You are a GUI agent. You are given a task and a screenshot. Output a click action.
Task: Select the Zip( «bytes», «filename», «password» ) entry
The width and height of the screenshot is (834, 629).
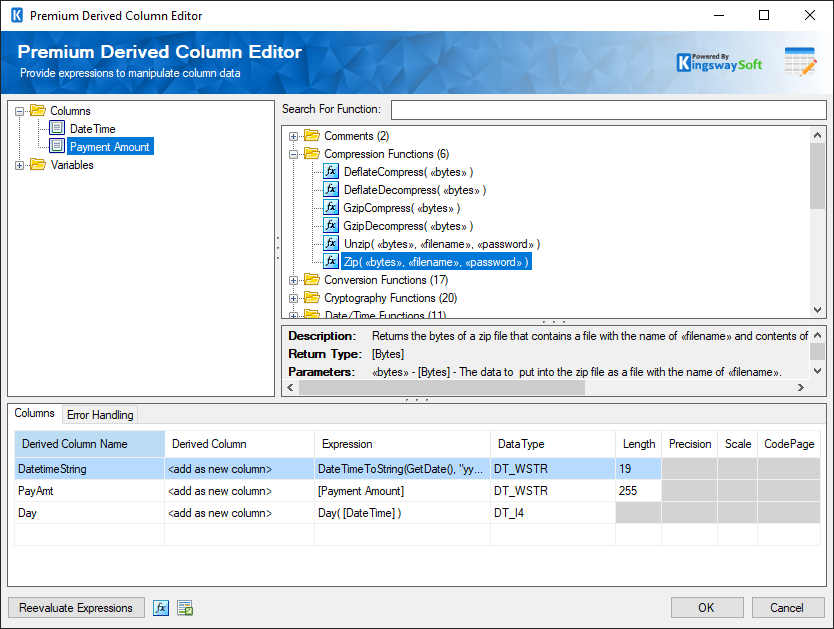click(x=436, y=262)
